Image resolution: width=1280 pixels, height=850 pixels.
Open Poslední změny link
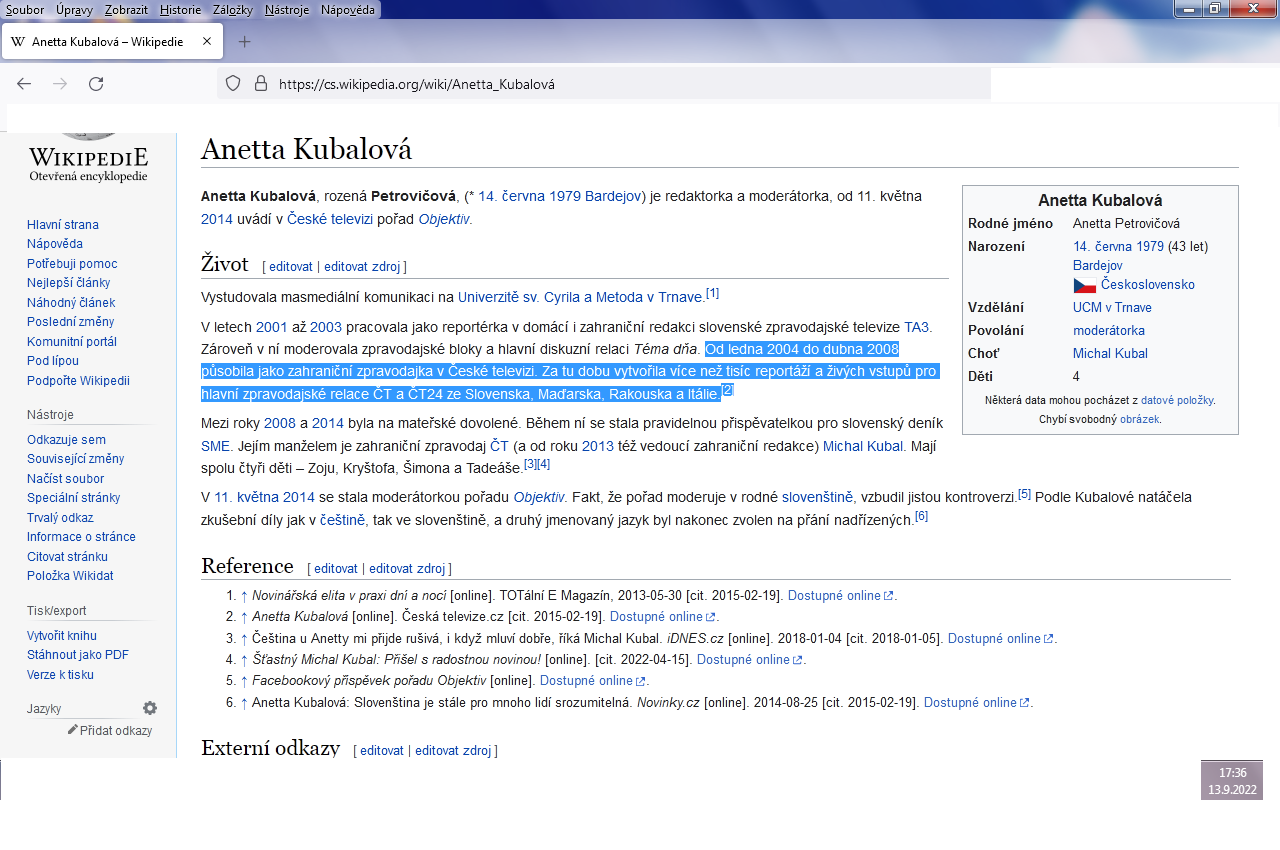coord(70,322)
